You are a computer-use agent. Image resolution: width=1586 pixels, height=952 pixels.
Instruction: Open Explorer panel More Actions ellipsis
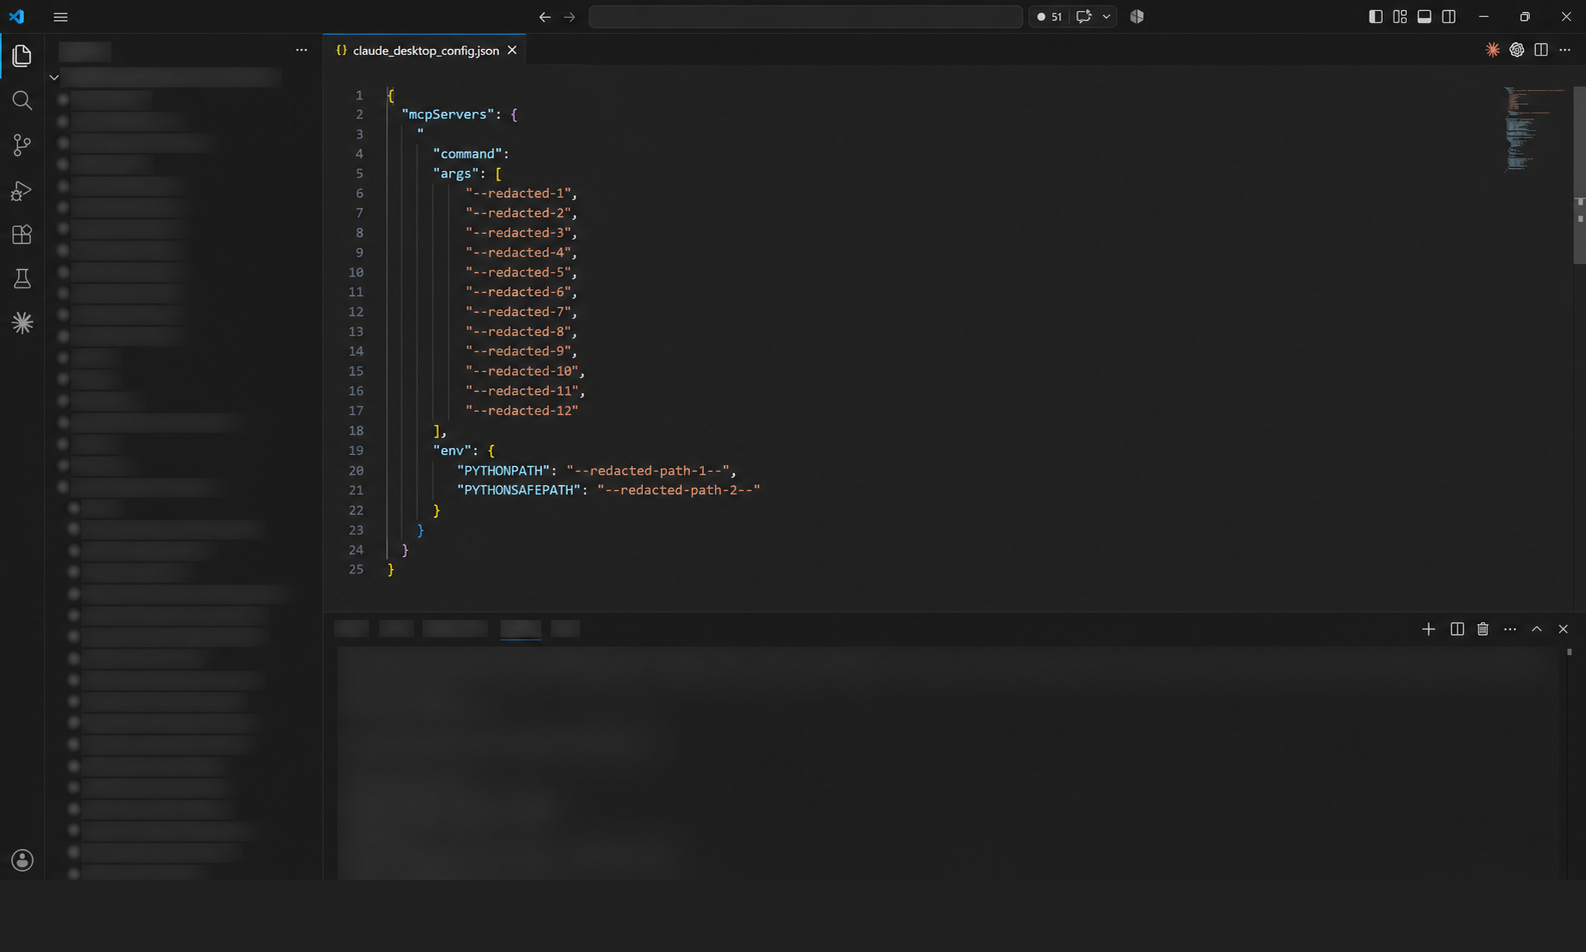click(x=302, y=50)
